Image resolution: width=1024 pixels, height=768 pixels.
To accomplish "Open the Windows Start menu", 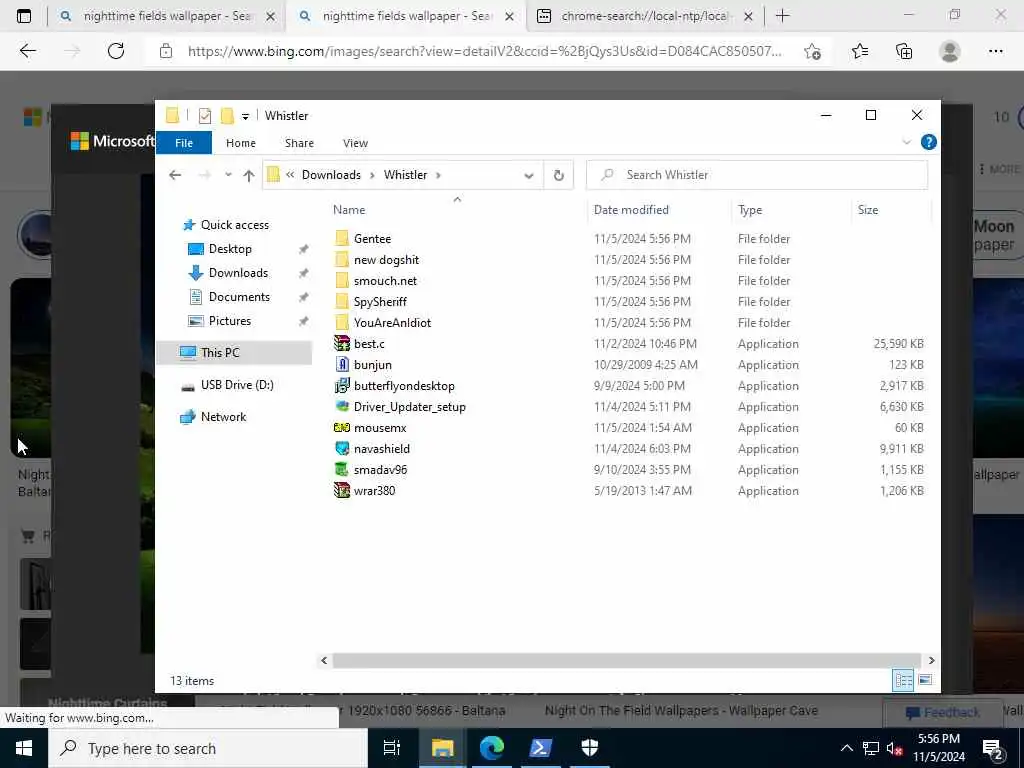I will coord(24,748).
